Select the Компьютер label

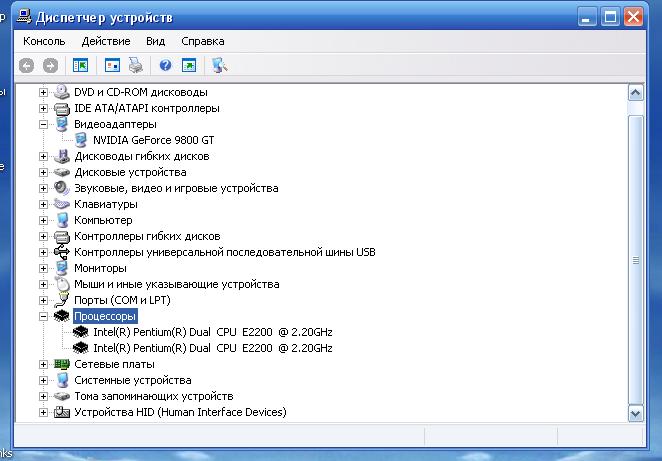(x=103, y=220)
